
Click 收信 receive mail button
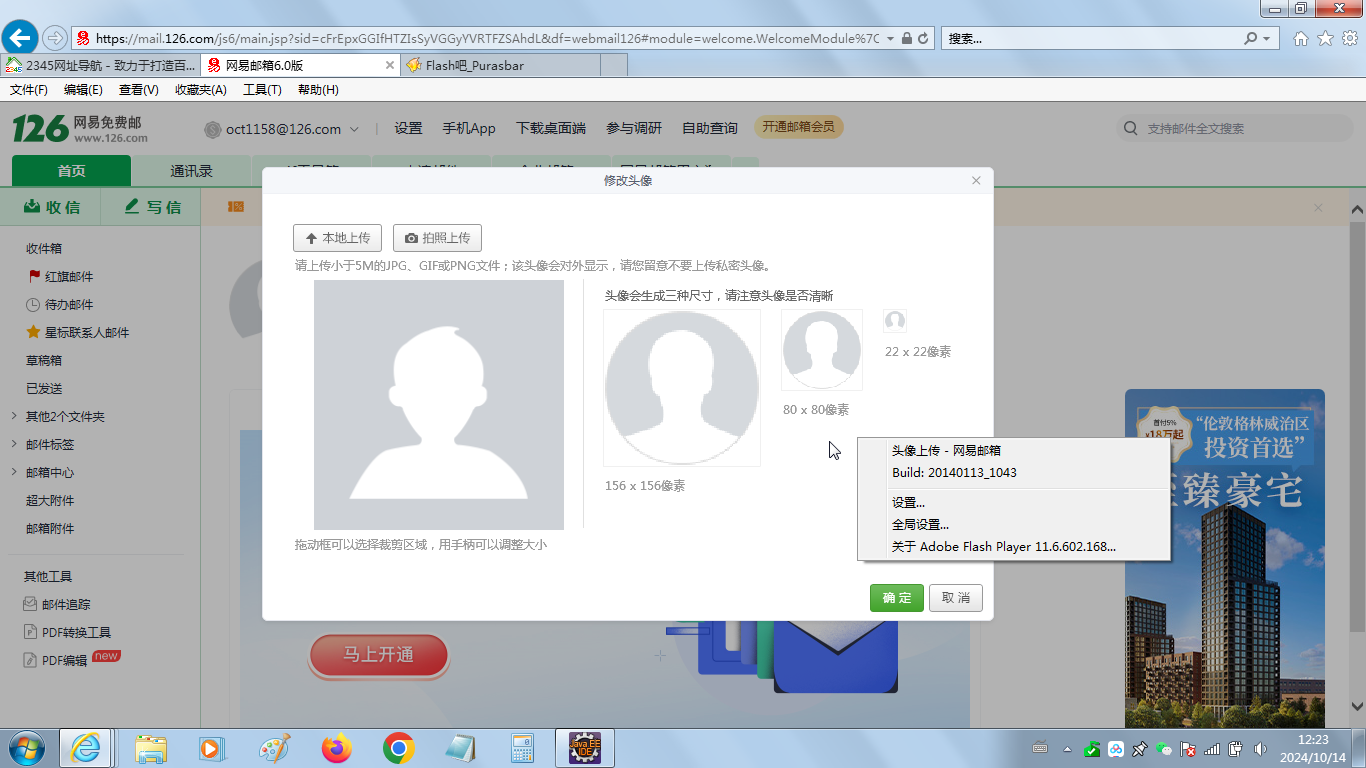pos(51,207)
